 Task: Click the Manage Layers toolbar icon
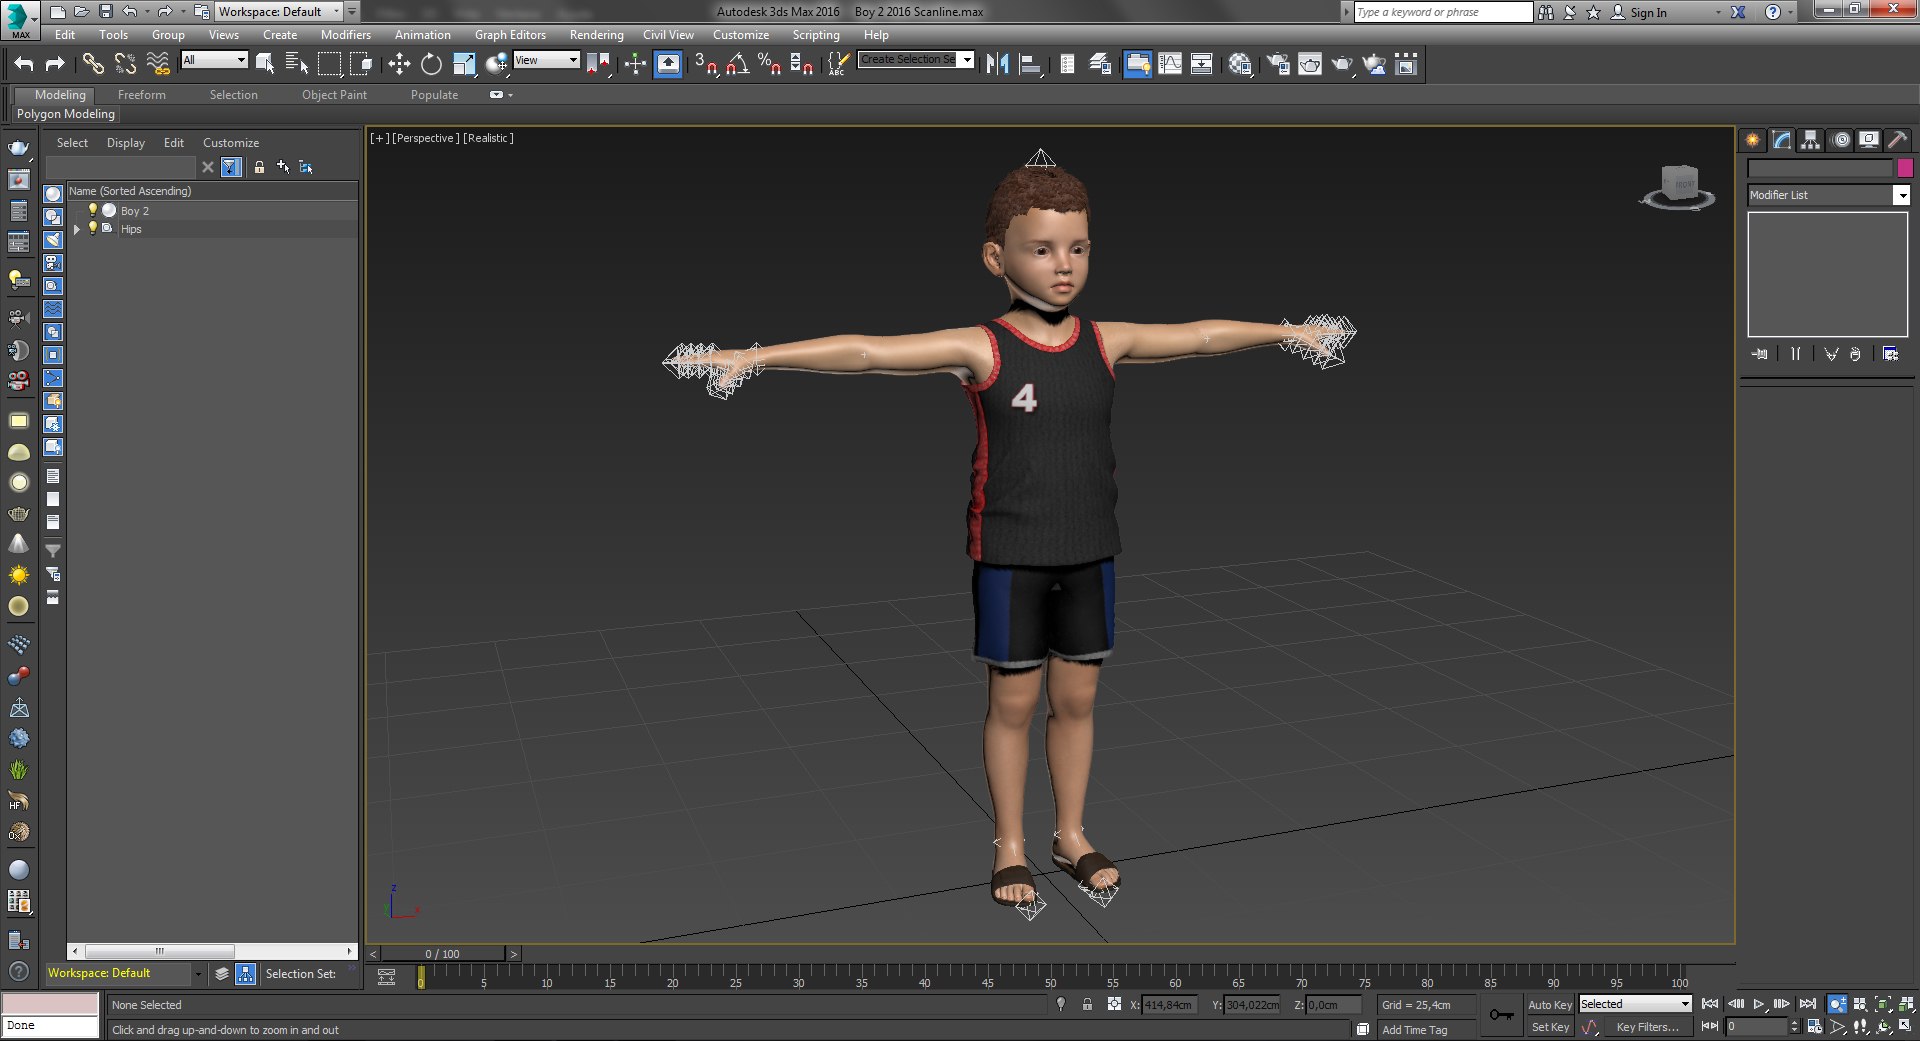click(1100, 64)
